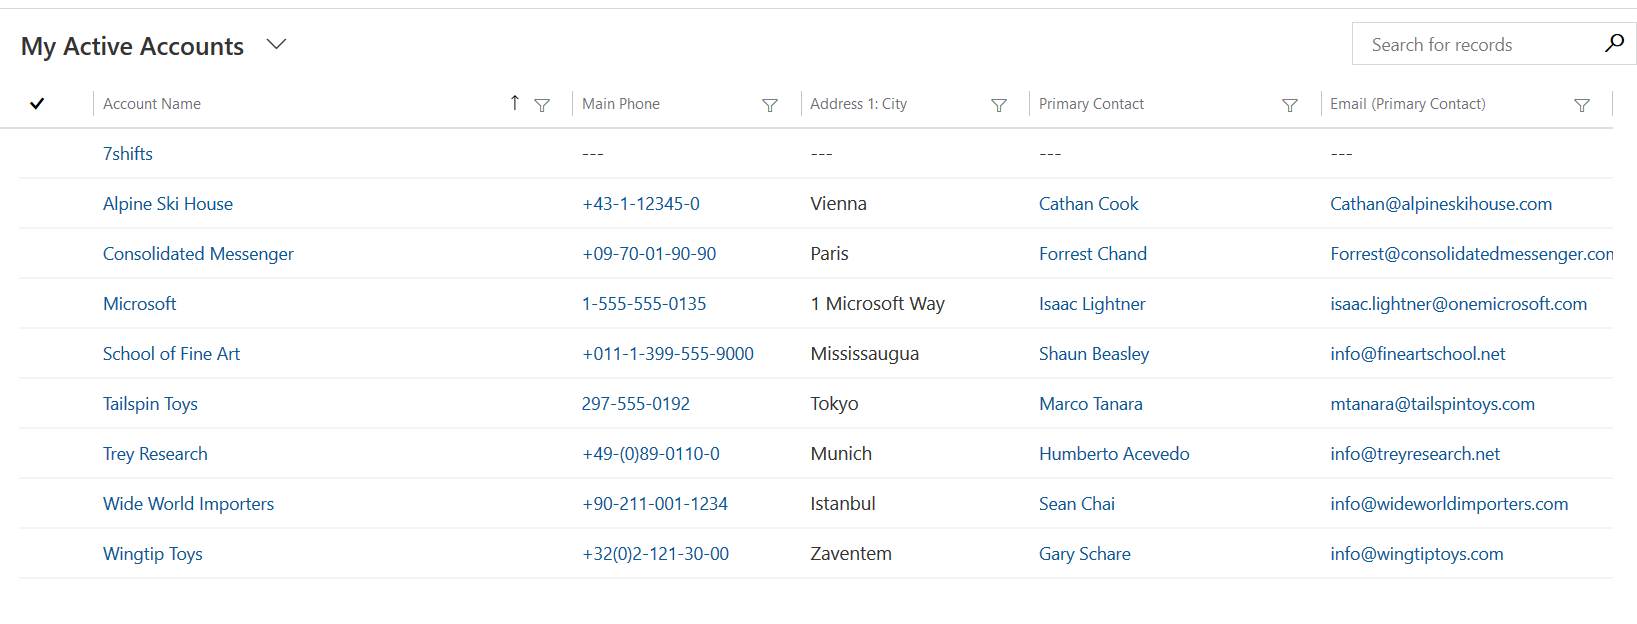Open the contact Shaun Beasley

click(x=1094, y=354)
